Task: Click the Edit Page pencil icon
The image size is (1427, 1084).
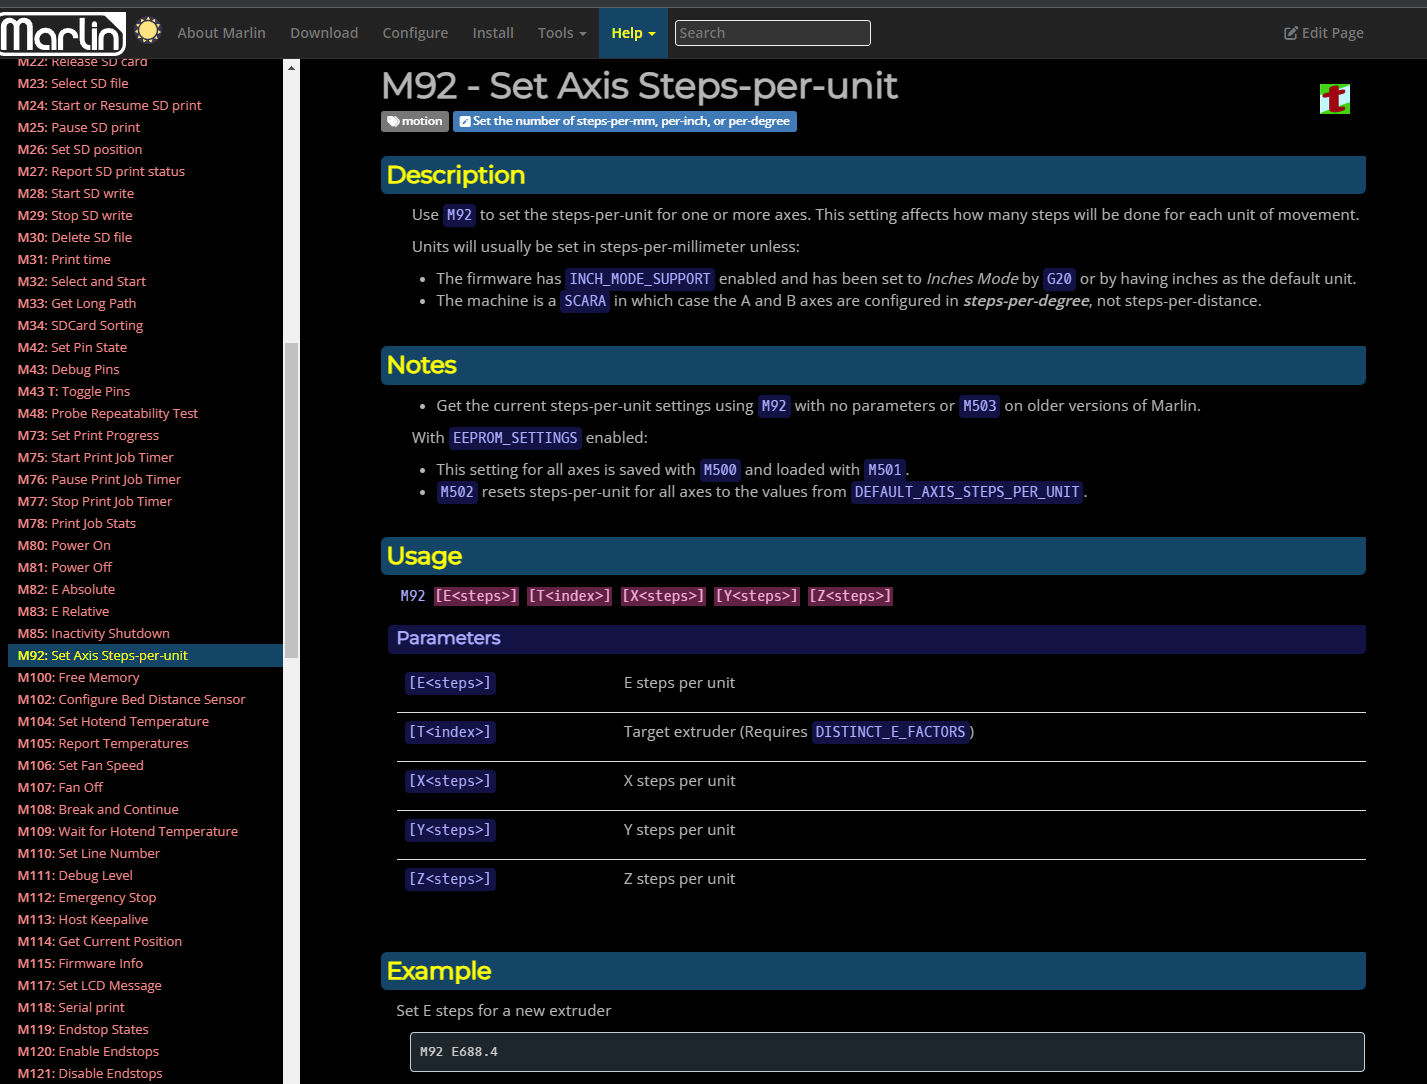Action: pos(1290,33)
